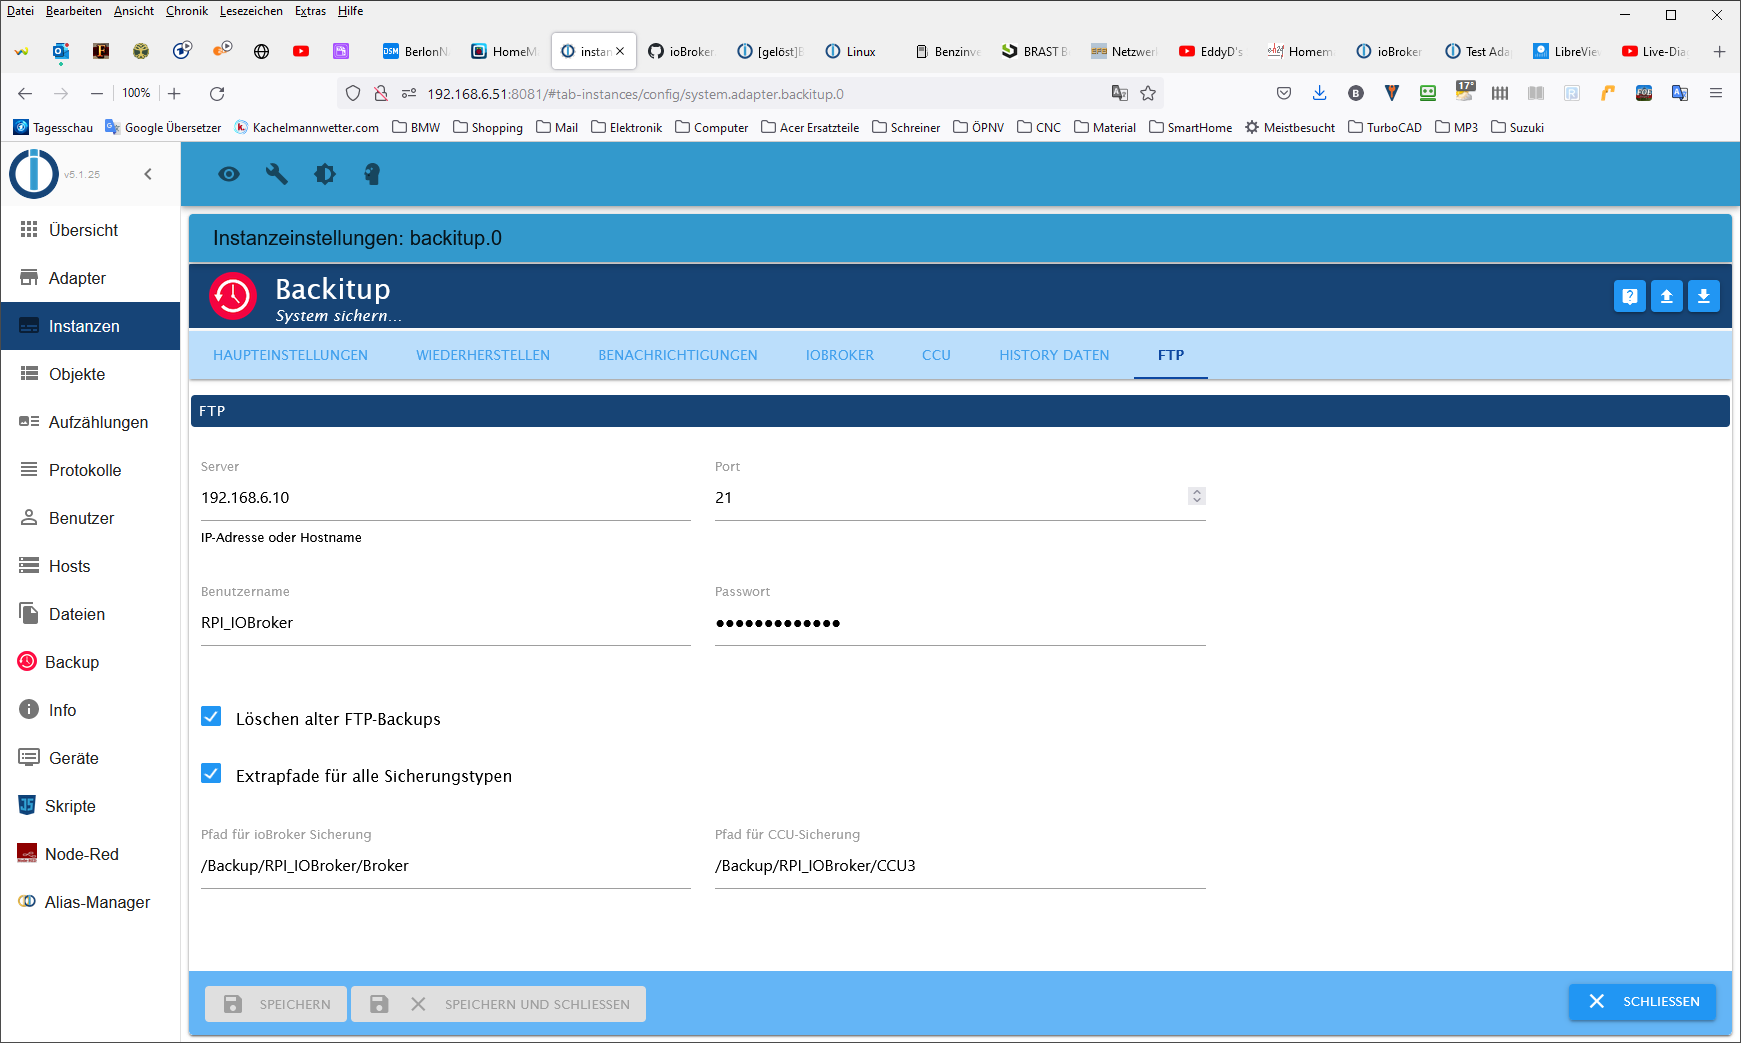Collapse the ioBroker sidebar with chevron

click(148, 174)
